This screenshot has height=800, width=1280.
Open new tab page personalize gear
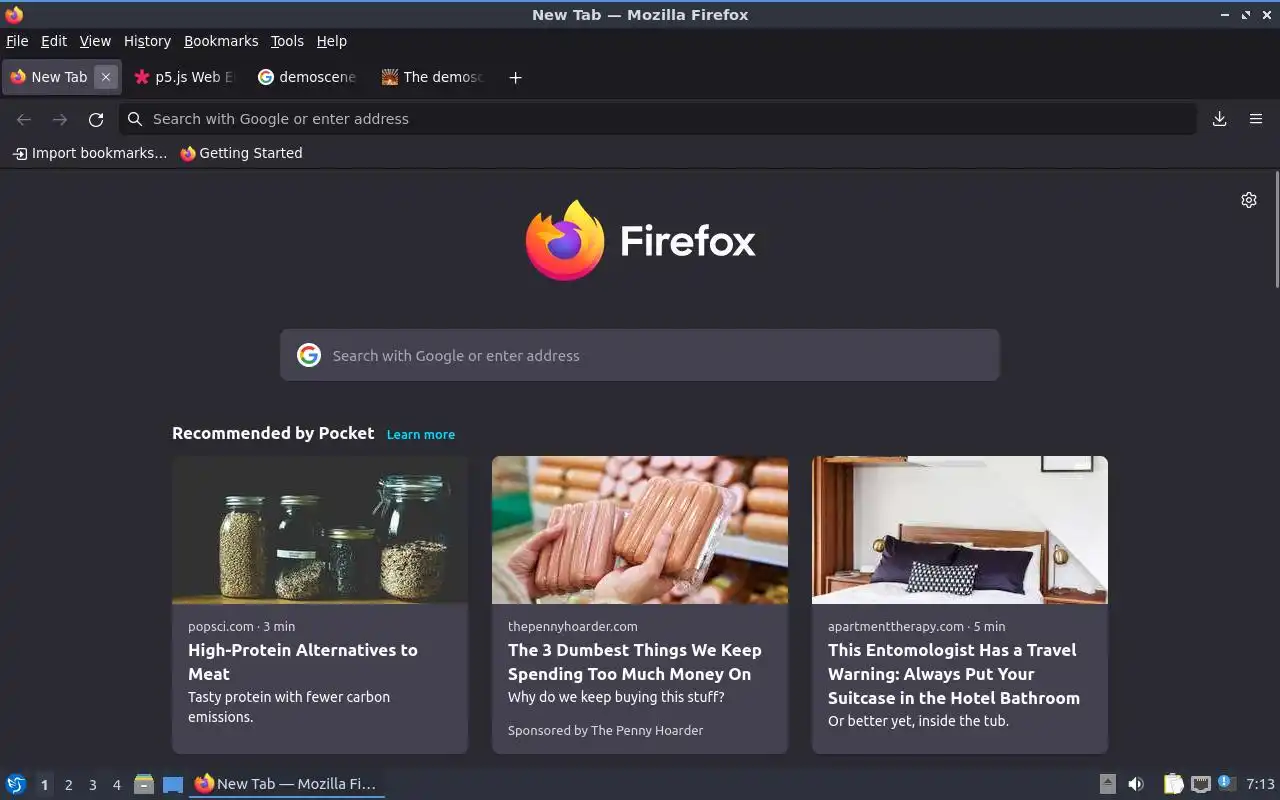click(x=1249, y=200)
